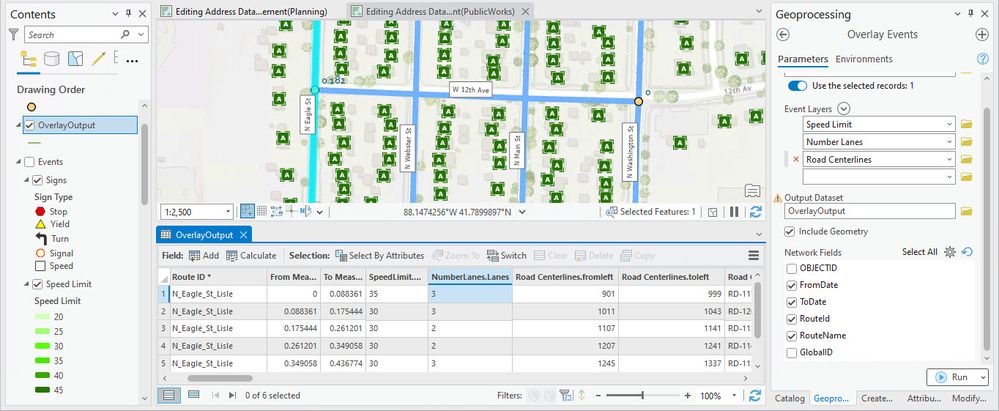This screenshot has width=999, height=411.
Task: Toggle Use the selected records switch
Action: pyautogui.click(x=797, y=85)
